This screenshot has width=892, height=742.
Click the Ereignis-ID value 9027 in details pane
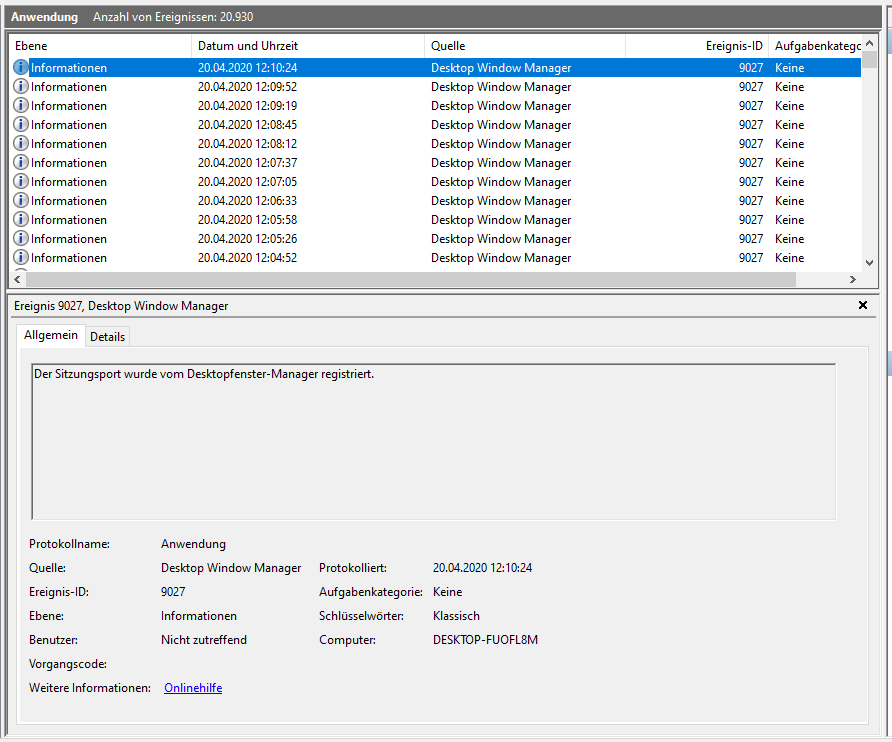point(173,592)
